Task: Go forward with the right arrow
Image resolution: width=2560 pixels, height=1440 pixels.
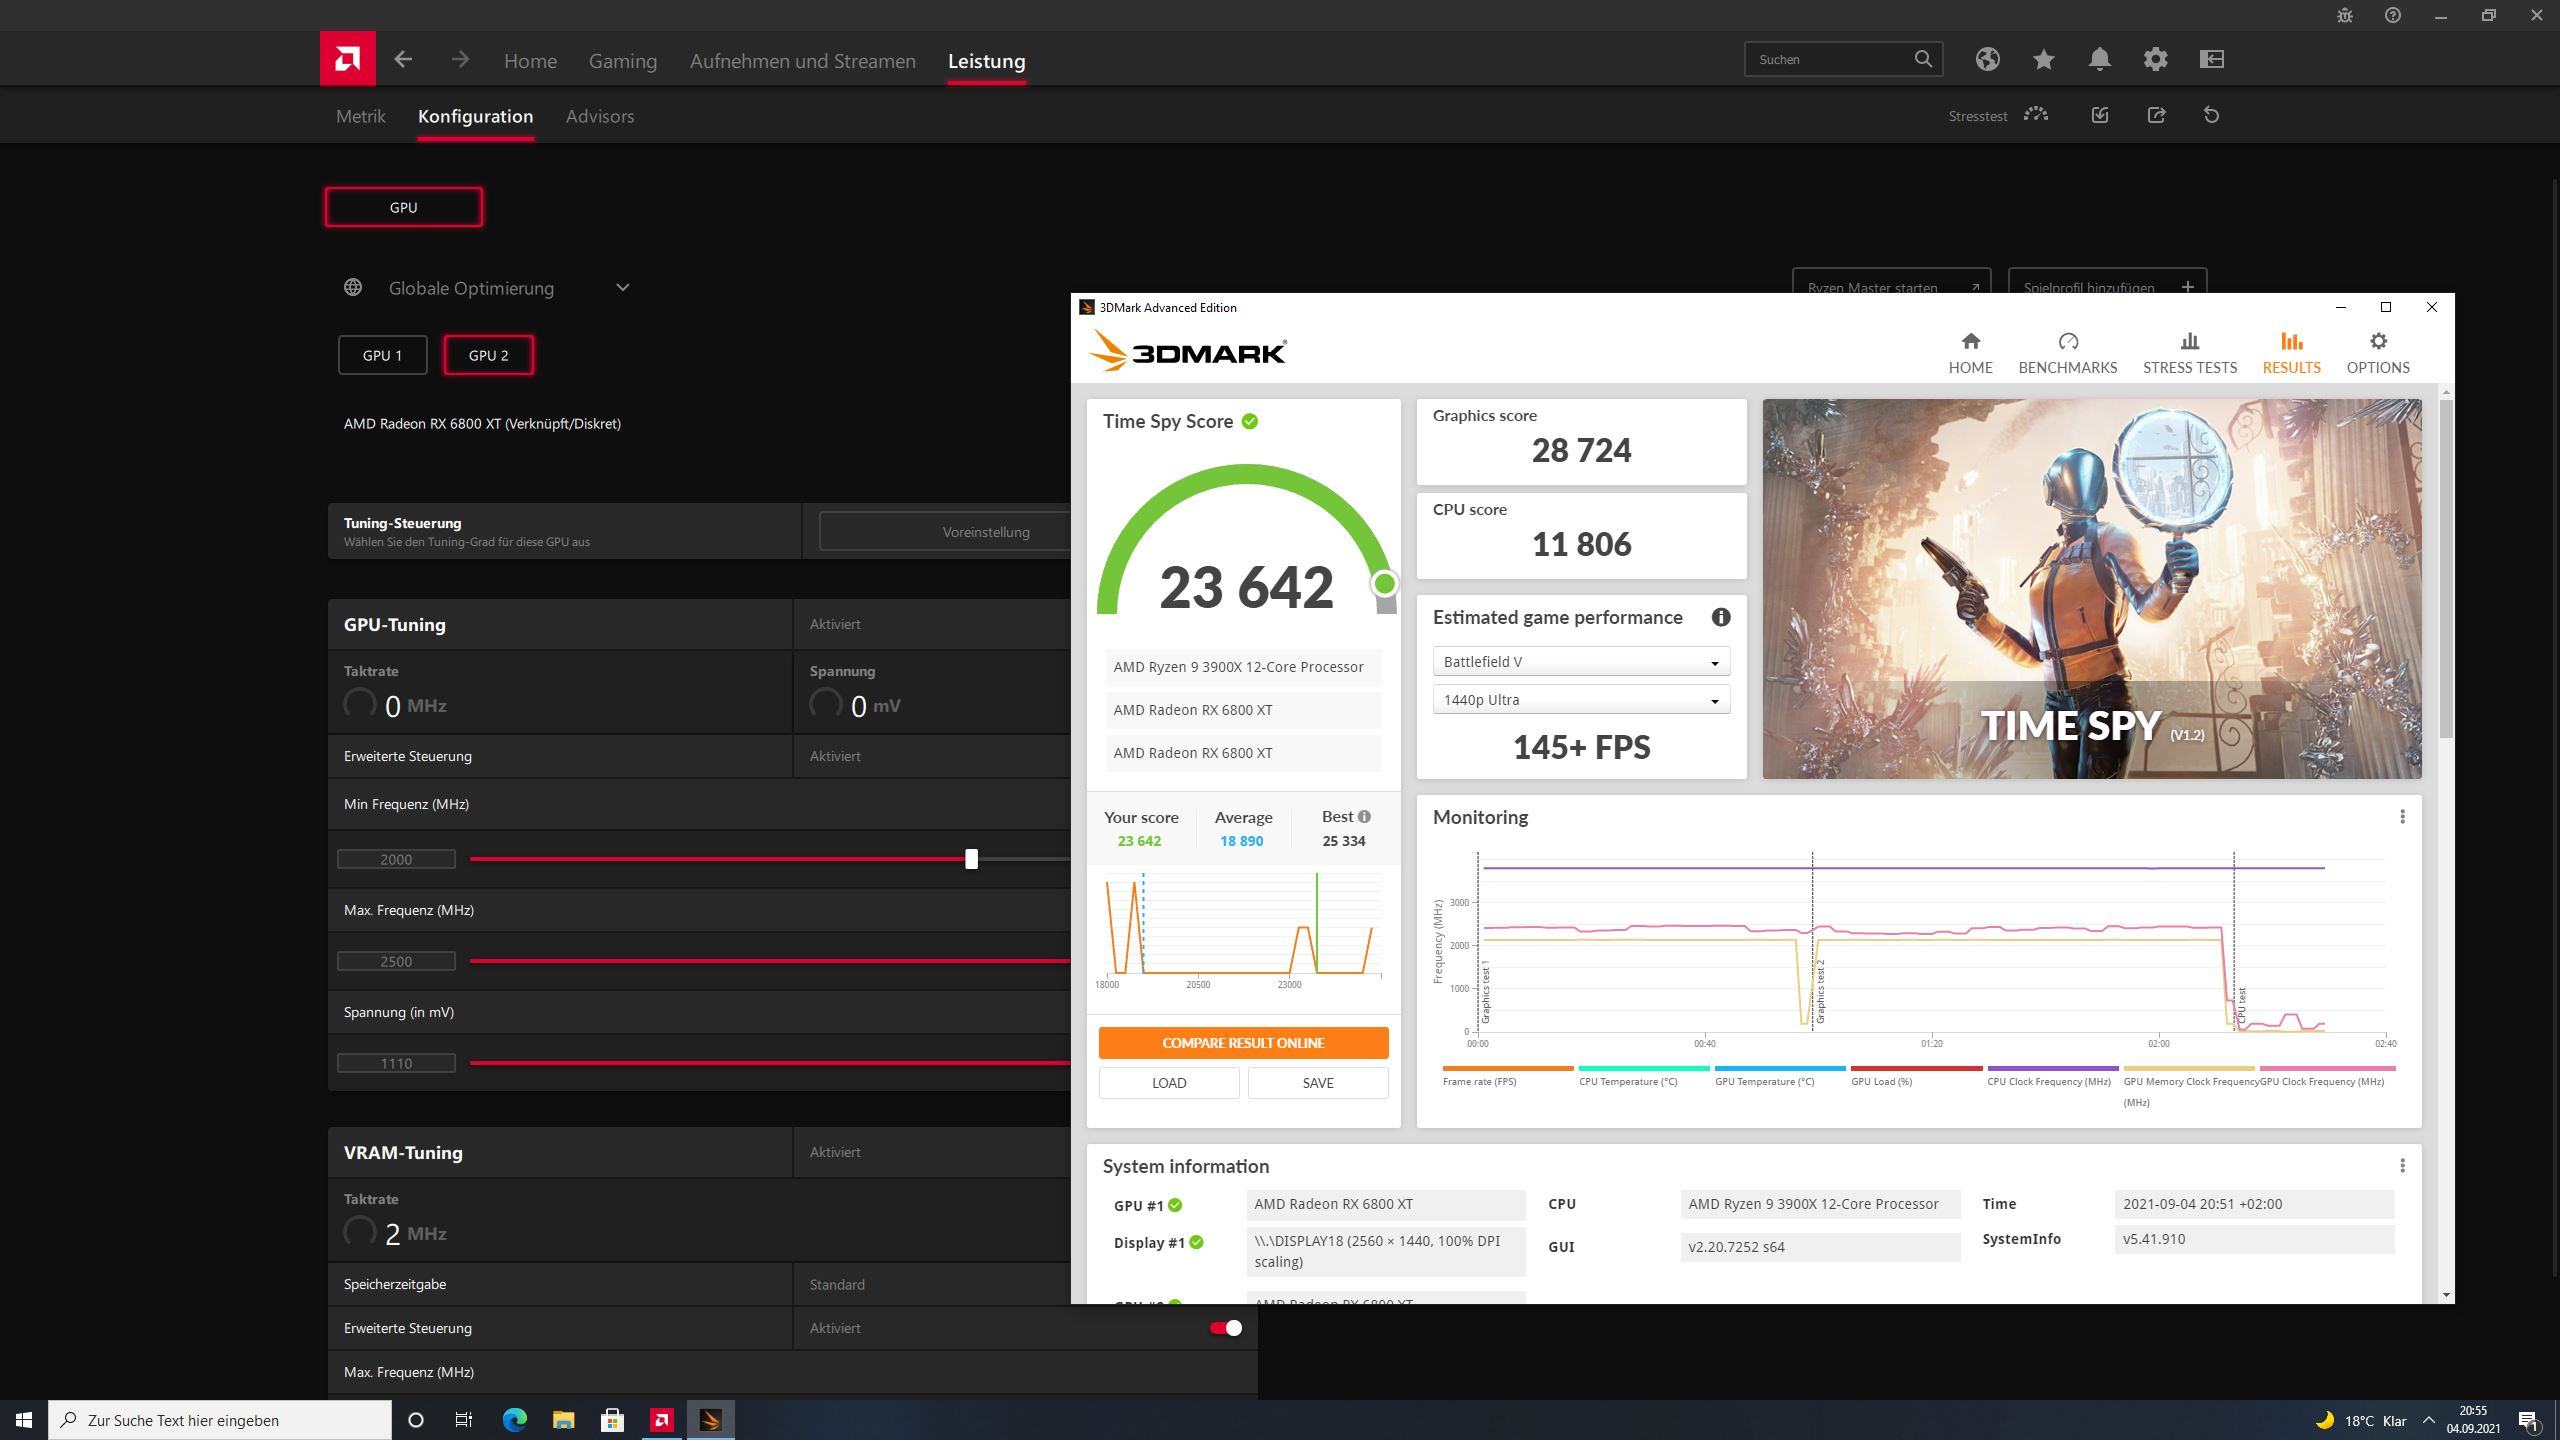Action: tap(460, 60)
